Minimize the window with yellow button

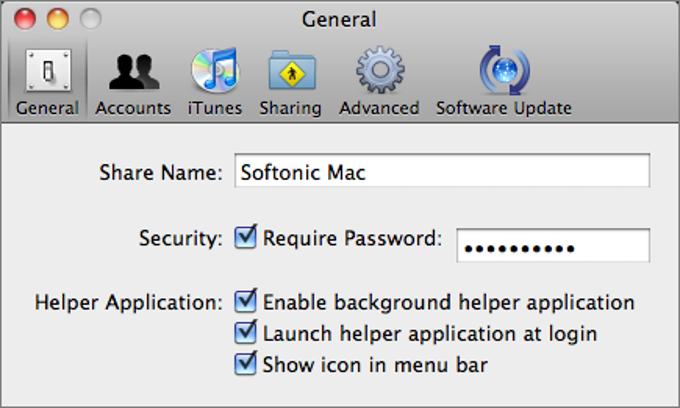click(x=58, y=18)
